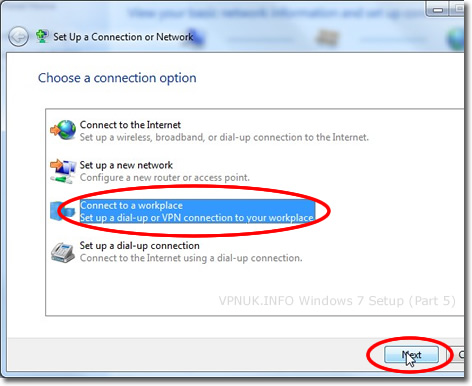Image resolution: width=472 pixels, height=386 pixels.
Task: Choose the Connect to the Internet option title
Action: click(x=130, y=125)
